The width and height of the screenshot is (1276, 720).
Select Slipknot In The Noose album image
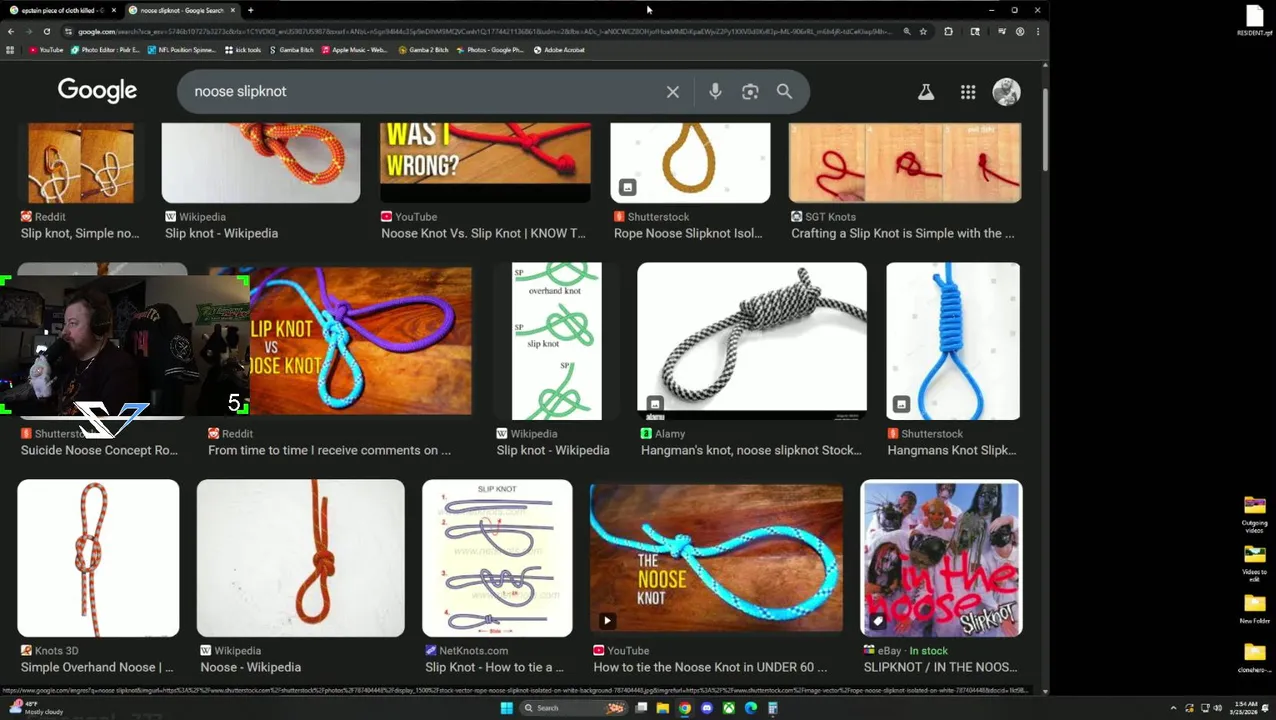click(x=941, y=558)
